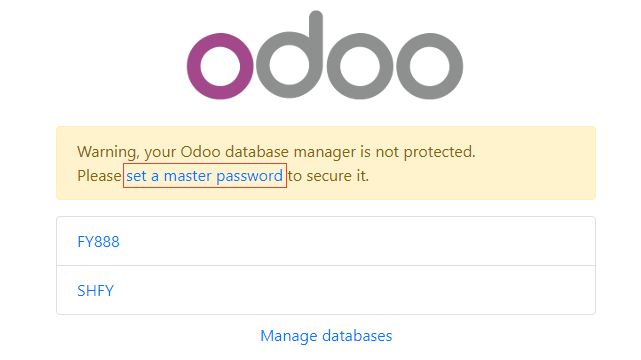
Task: Click the warning text about unprotected manager
Action: (x=276, y=152)
